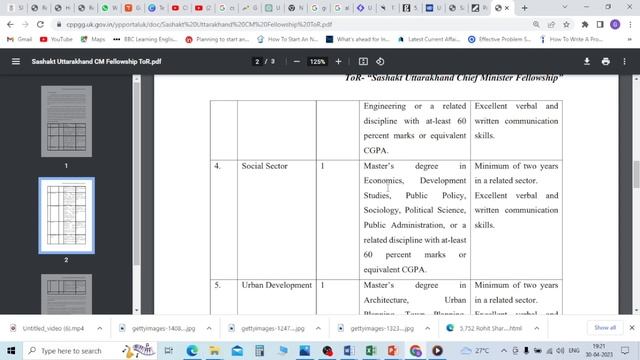
Task: Open Word from taskbar
Action: 349,351
